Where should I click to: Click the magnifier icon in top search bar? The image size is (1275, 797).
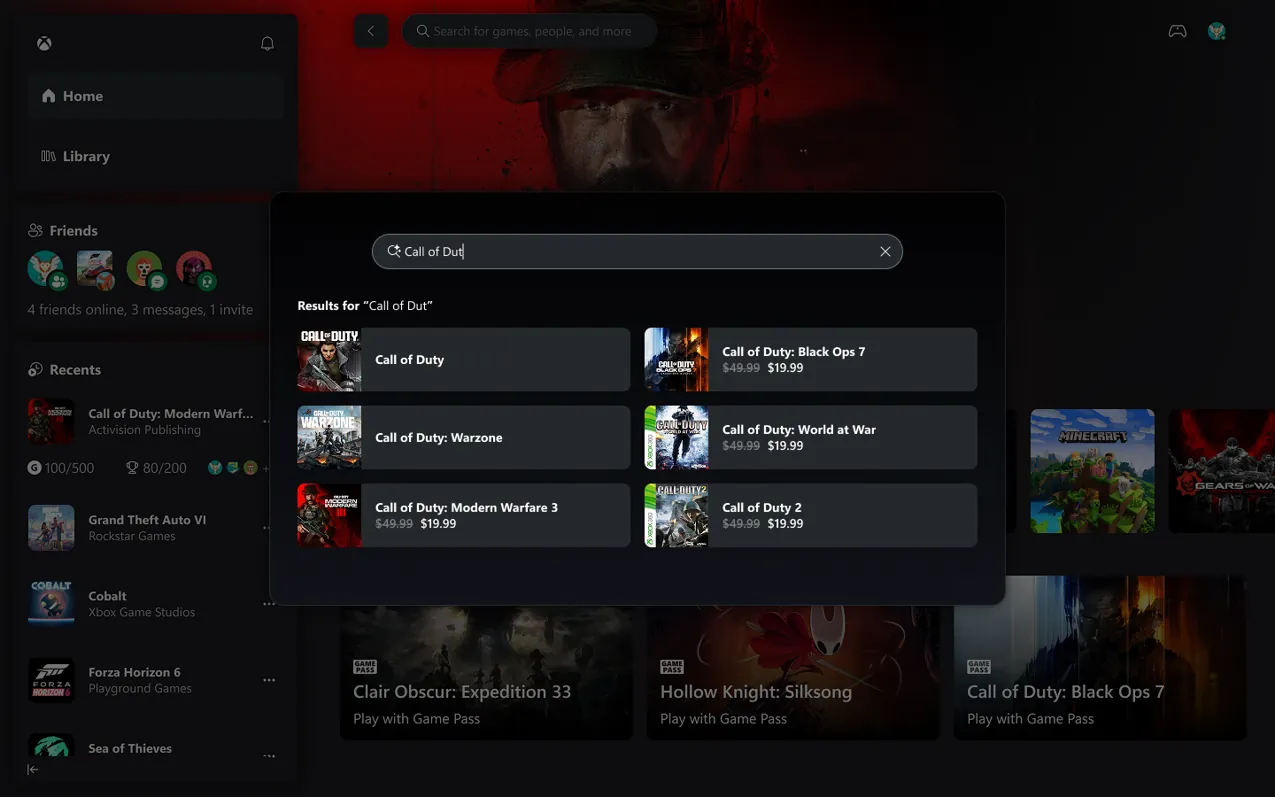423,31
